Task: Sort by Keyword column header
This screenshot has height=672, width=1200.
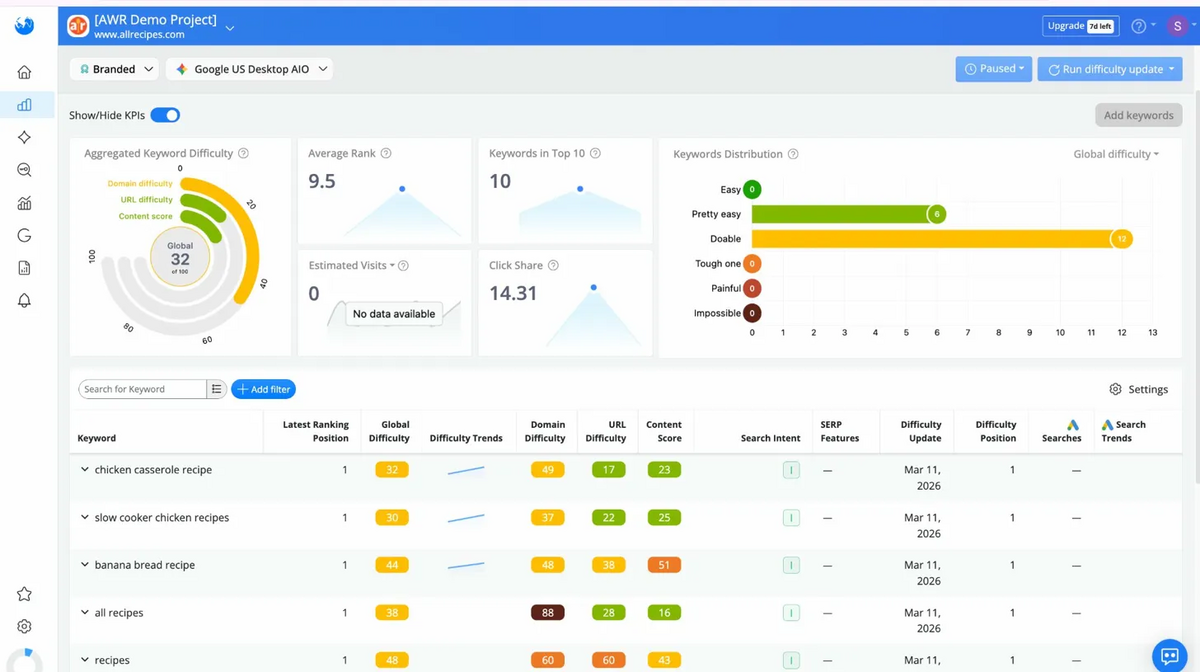Action: (97, 438)
